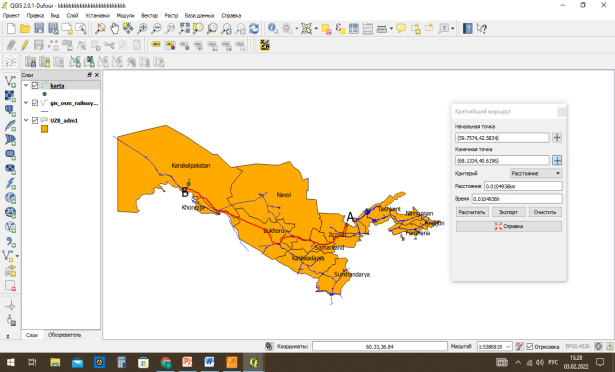This screenshot has height=372, width=615.
Task: Open the Растр menu
Action: [171, 16]
